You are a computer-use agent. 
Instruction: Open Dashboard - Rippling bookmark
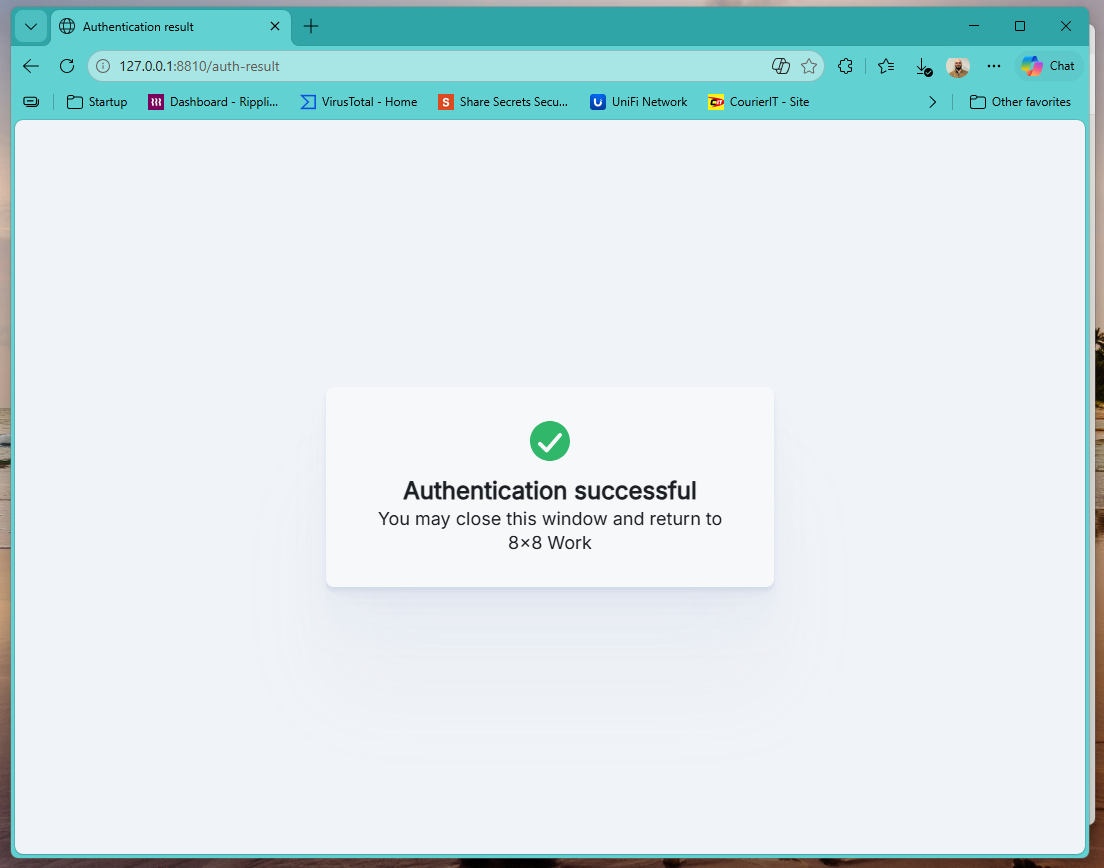[x=213, y=102]
